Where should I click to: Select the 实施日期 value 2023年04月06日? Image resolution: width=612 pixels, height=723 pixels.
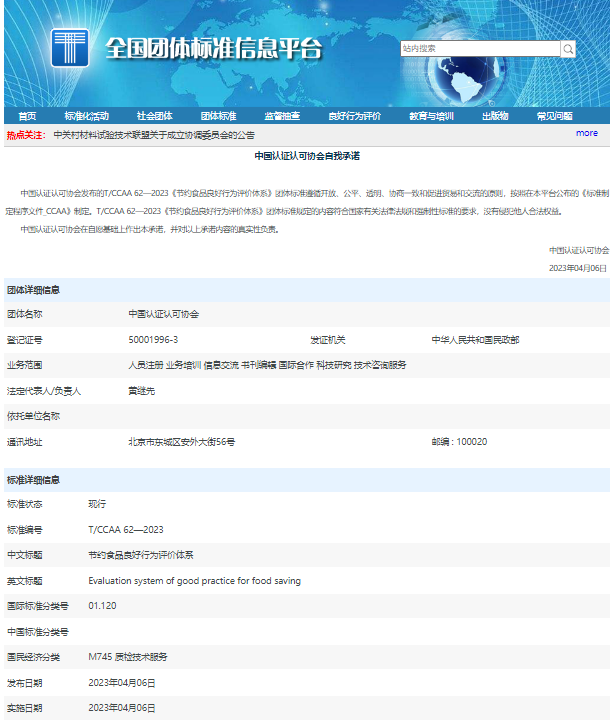[122, 708]
